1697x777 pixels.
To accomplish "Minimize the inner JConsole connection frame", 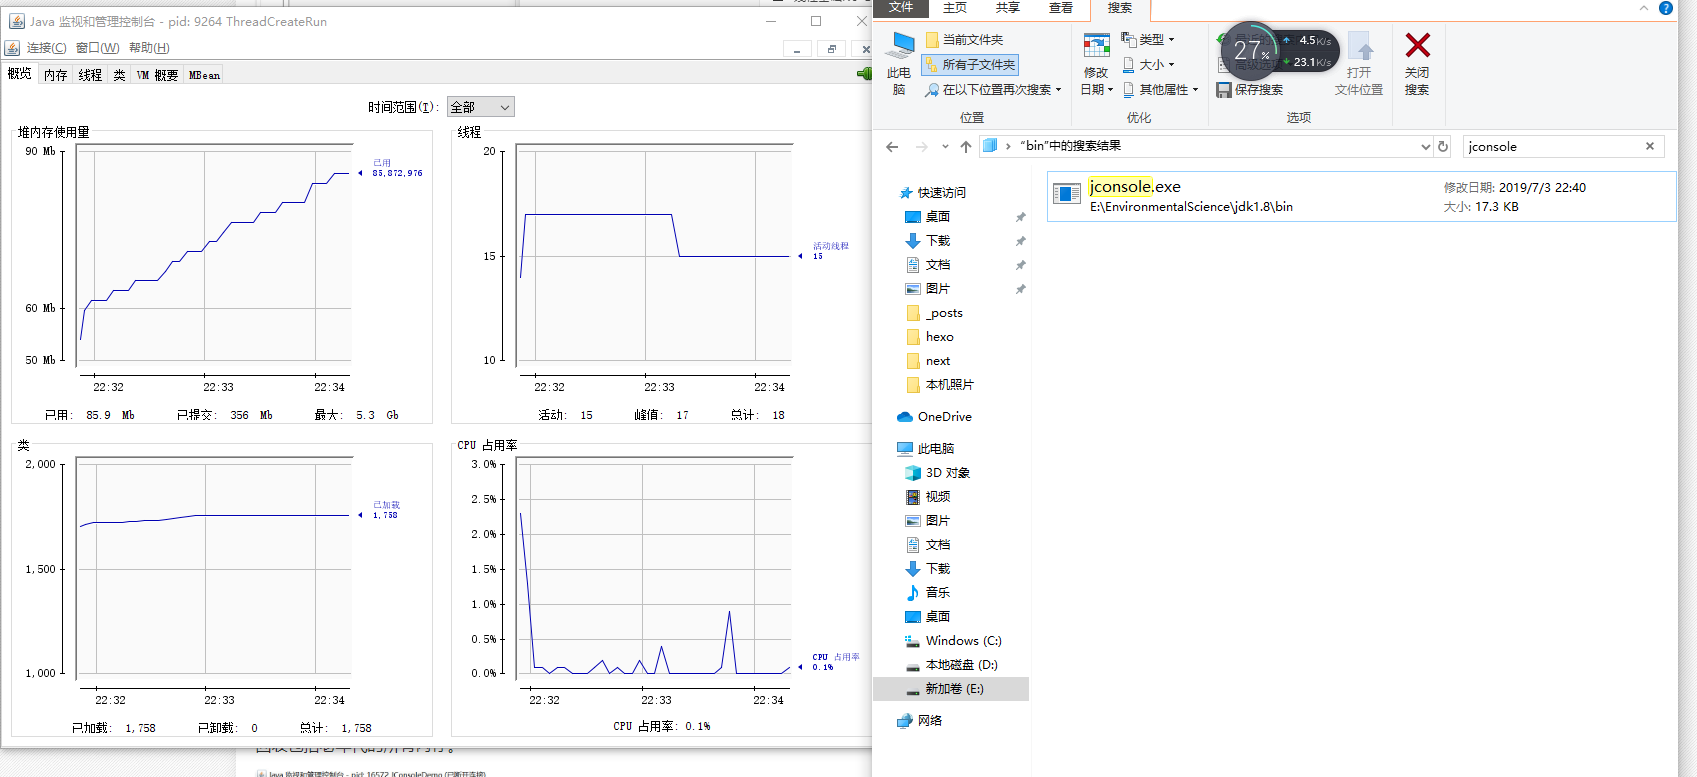I will (x=797, y=49).
